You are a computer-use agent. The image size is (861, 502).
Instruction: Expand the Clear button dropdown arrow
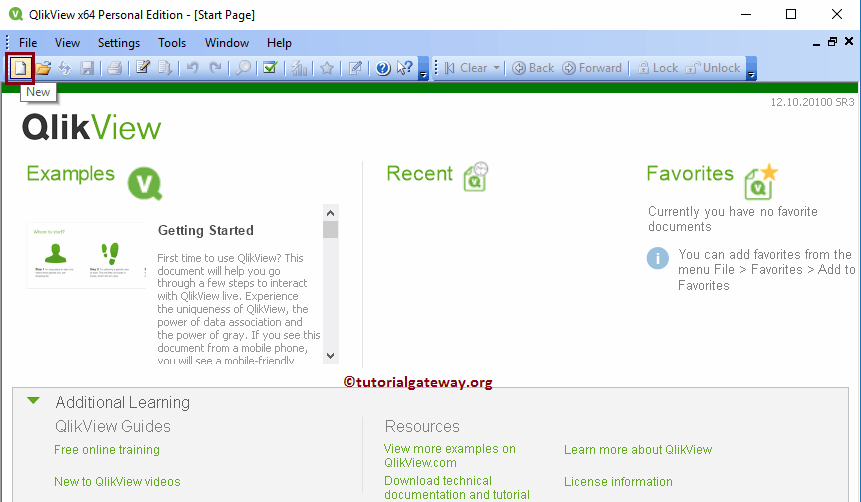pos(497,68)
